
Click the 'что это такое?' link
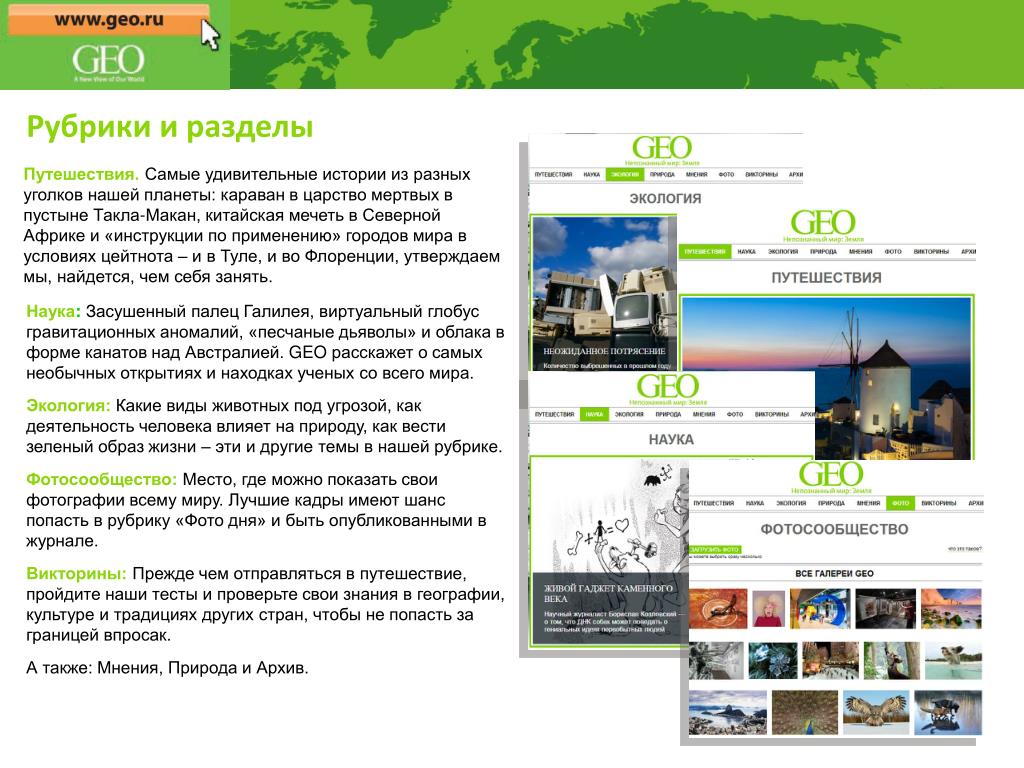click(x=965, y=549)
